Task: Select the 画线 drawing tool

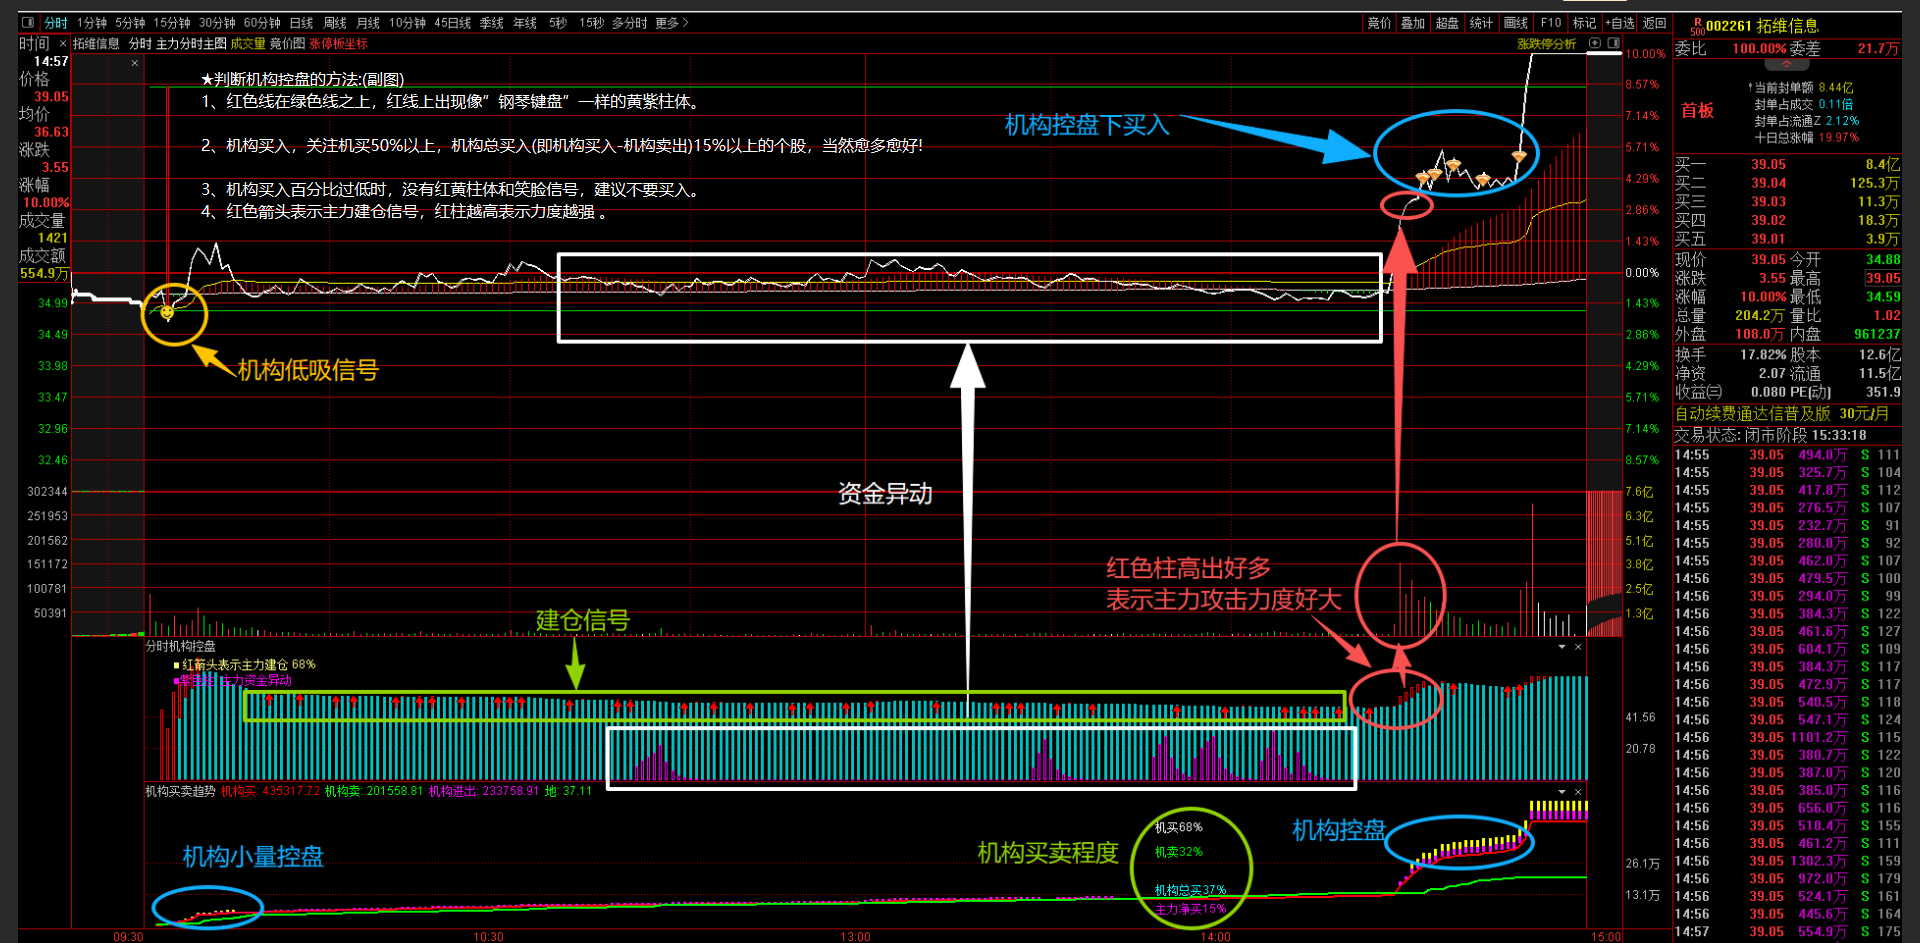Action: point(1515,22)
